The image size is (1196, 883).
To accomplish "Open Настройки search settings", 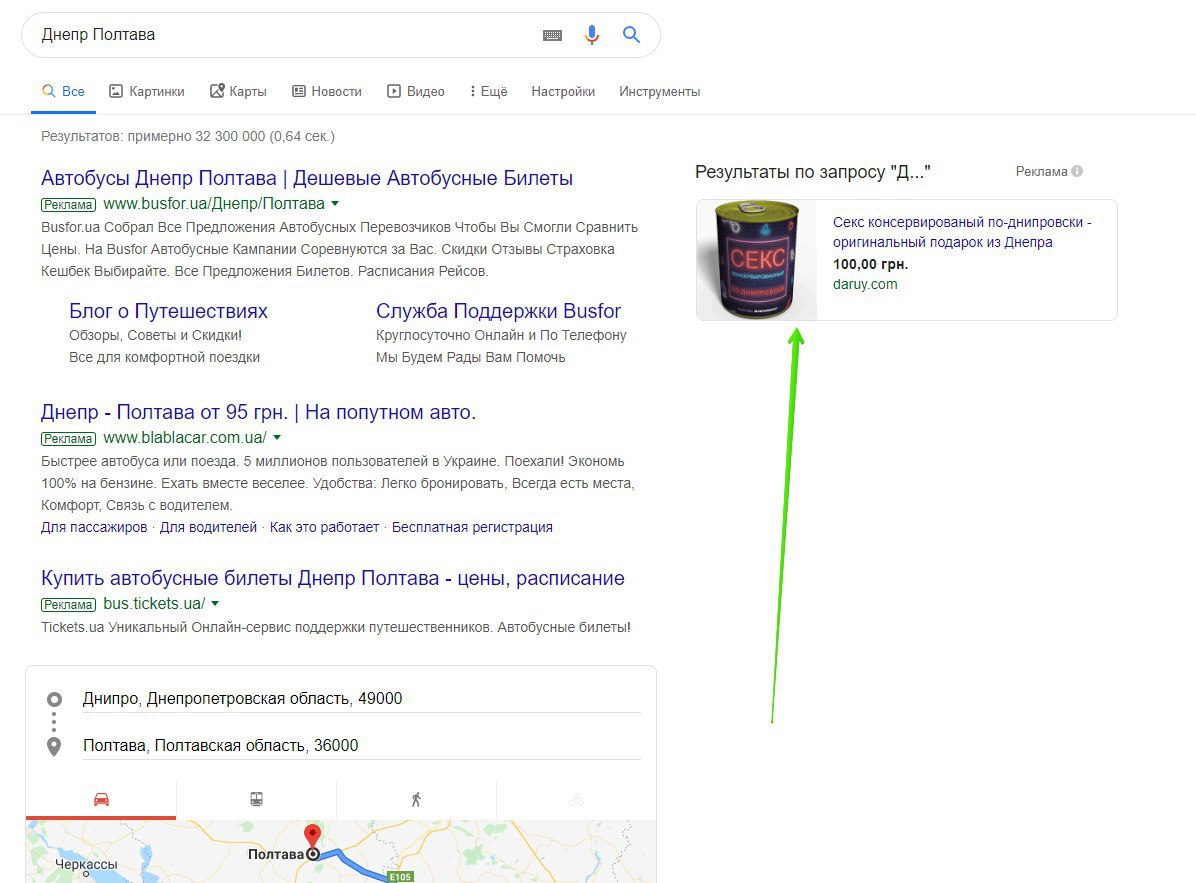I will pos(563,92).
